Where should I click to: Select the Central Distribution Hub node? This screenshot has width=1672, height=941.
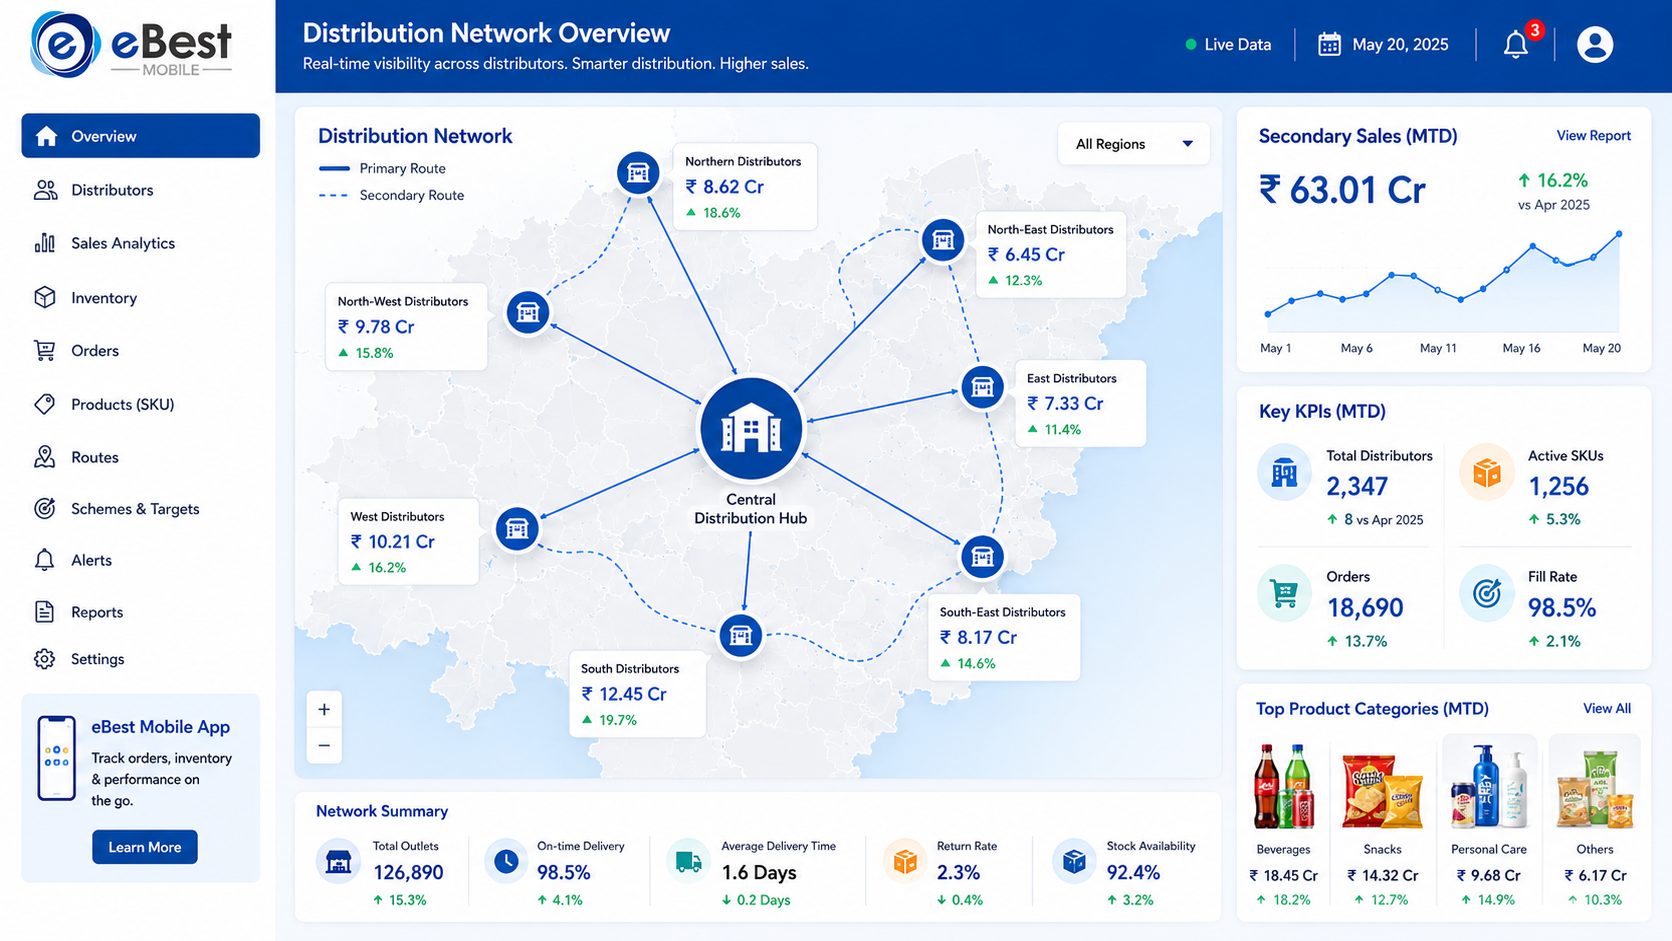(751, 429)
